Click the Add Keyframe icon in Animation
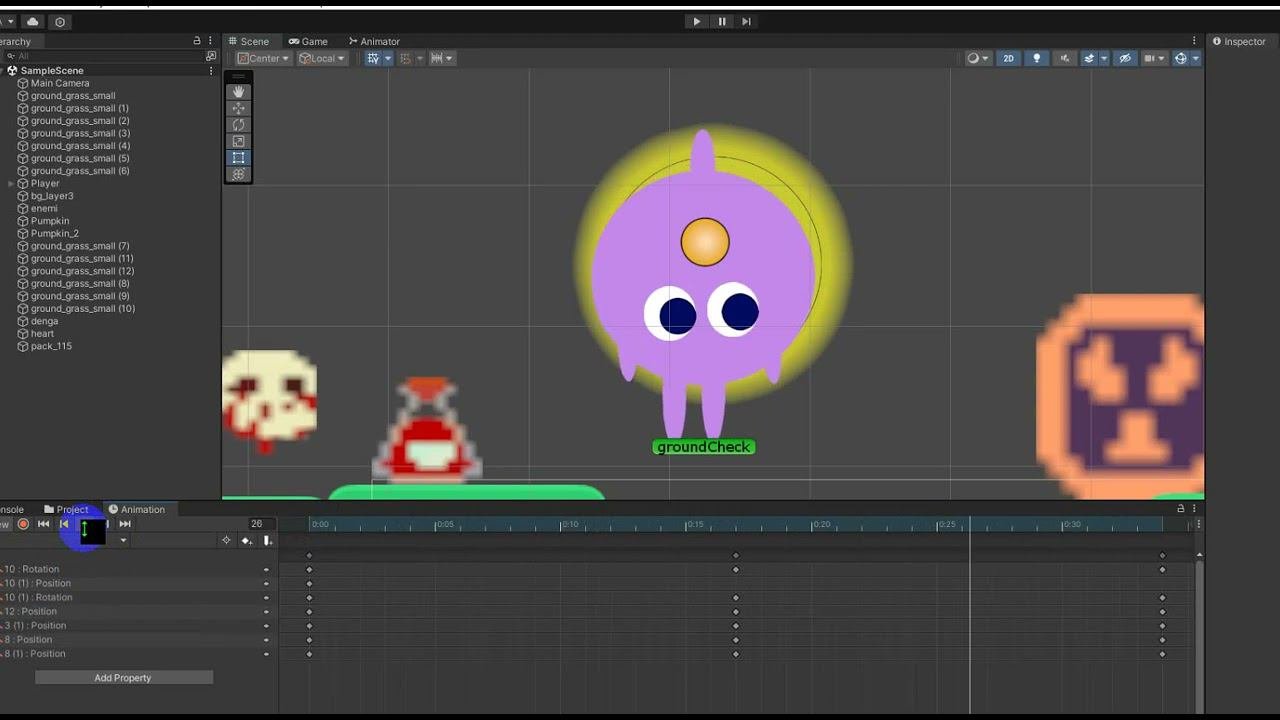Viewport: 1280px width, 720px height. point(246,541)
